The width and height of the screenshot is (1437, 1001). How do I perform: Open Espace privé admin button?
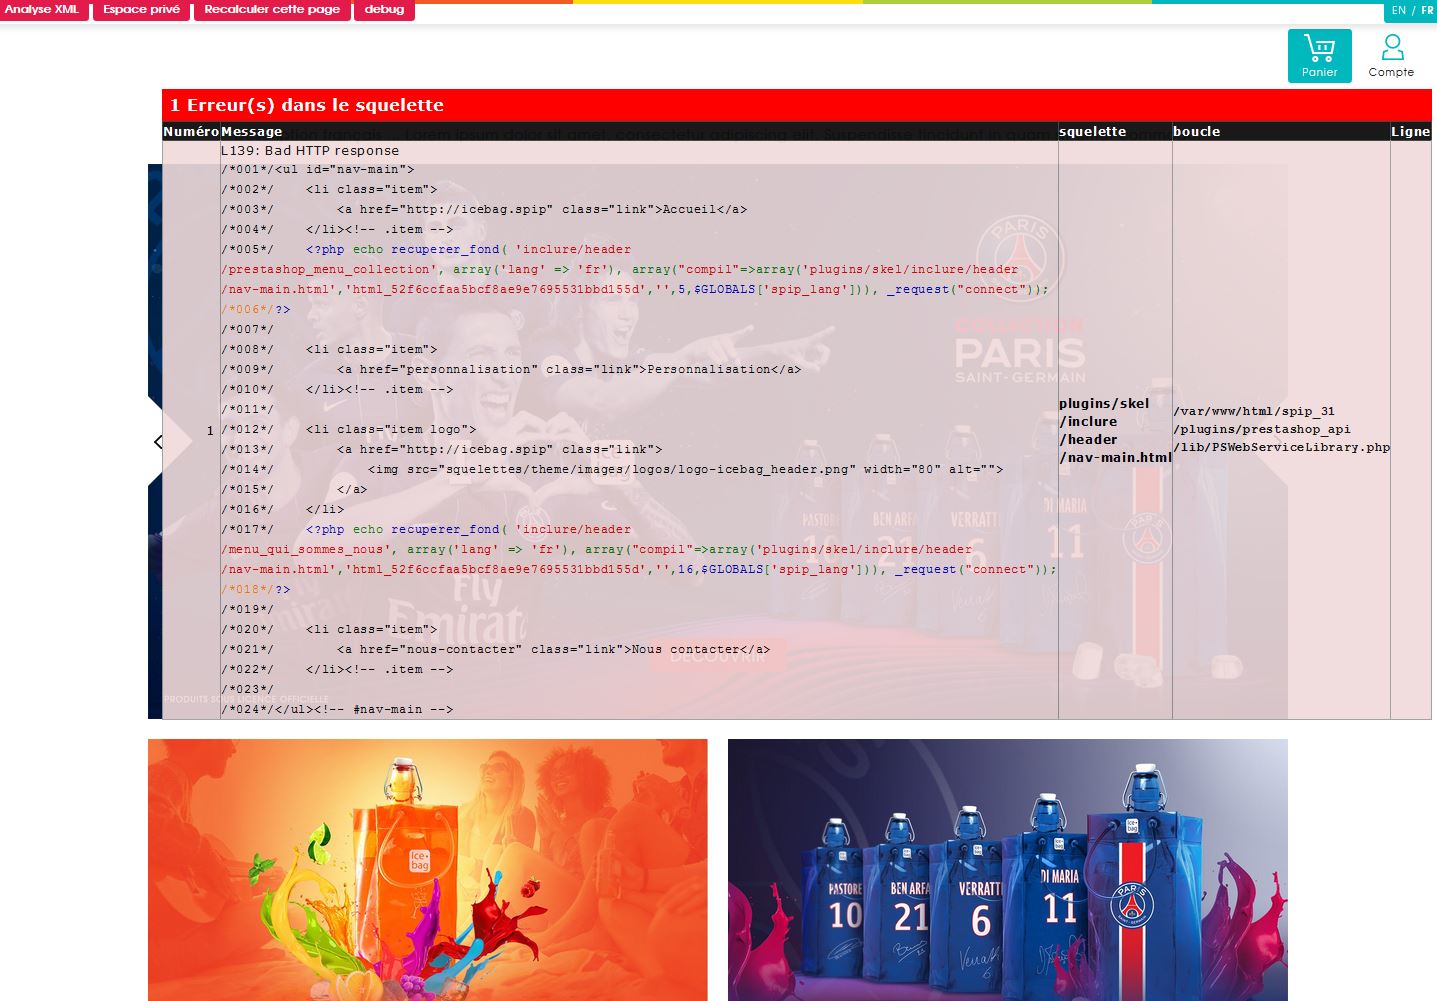click(141, 10)
